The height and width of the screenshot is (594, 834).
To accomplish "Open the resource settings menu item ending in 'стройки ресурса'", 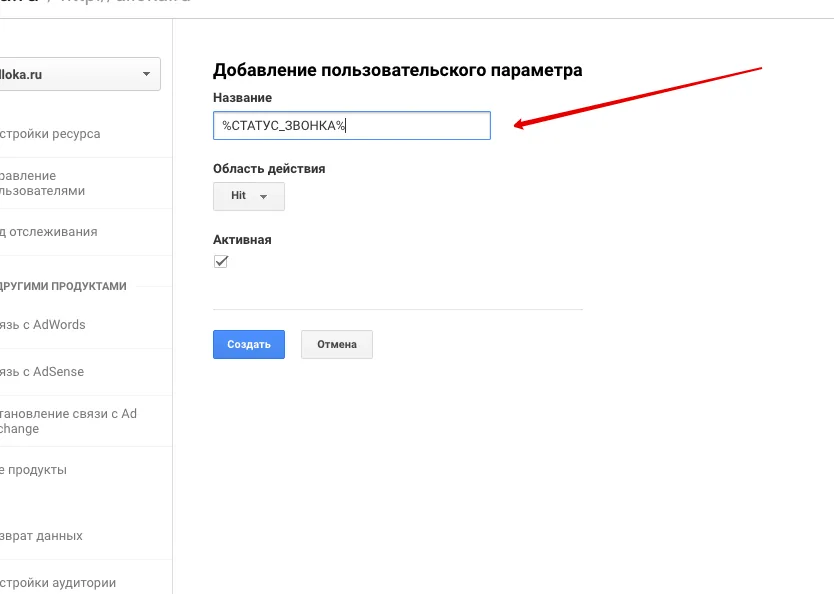I will (50, 134).
